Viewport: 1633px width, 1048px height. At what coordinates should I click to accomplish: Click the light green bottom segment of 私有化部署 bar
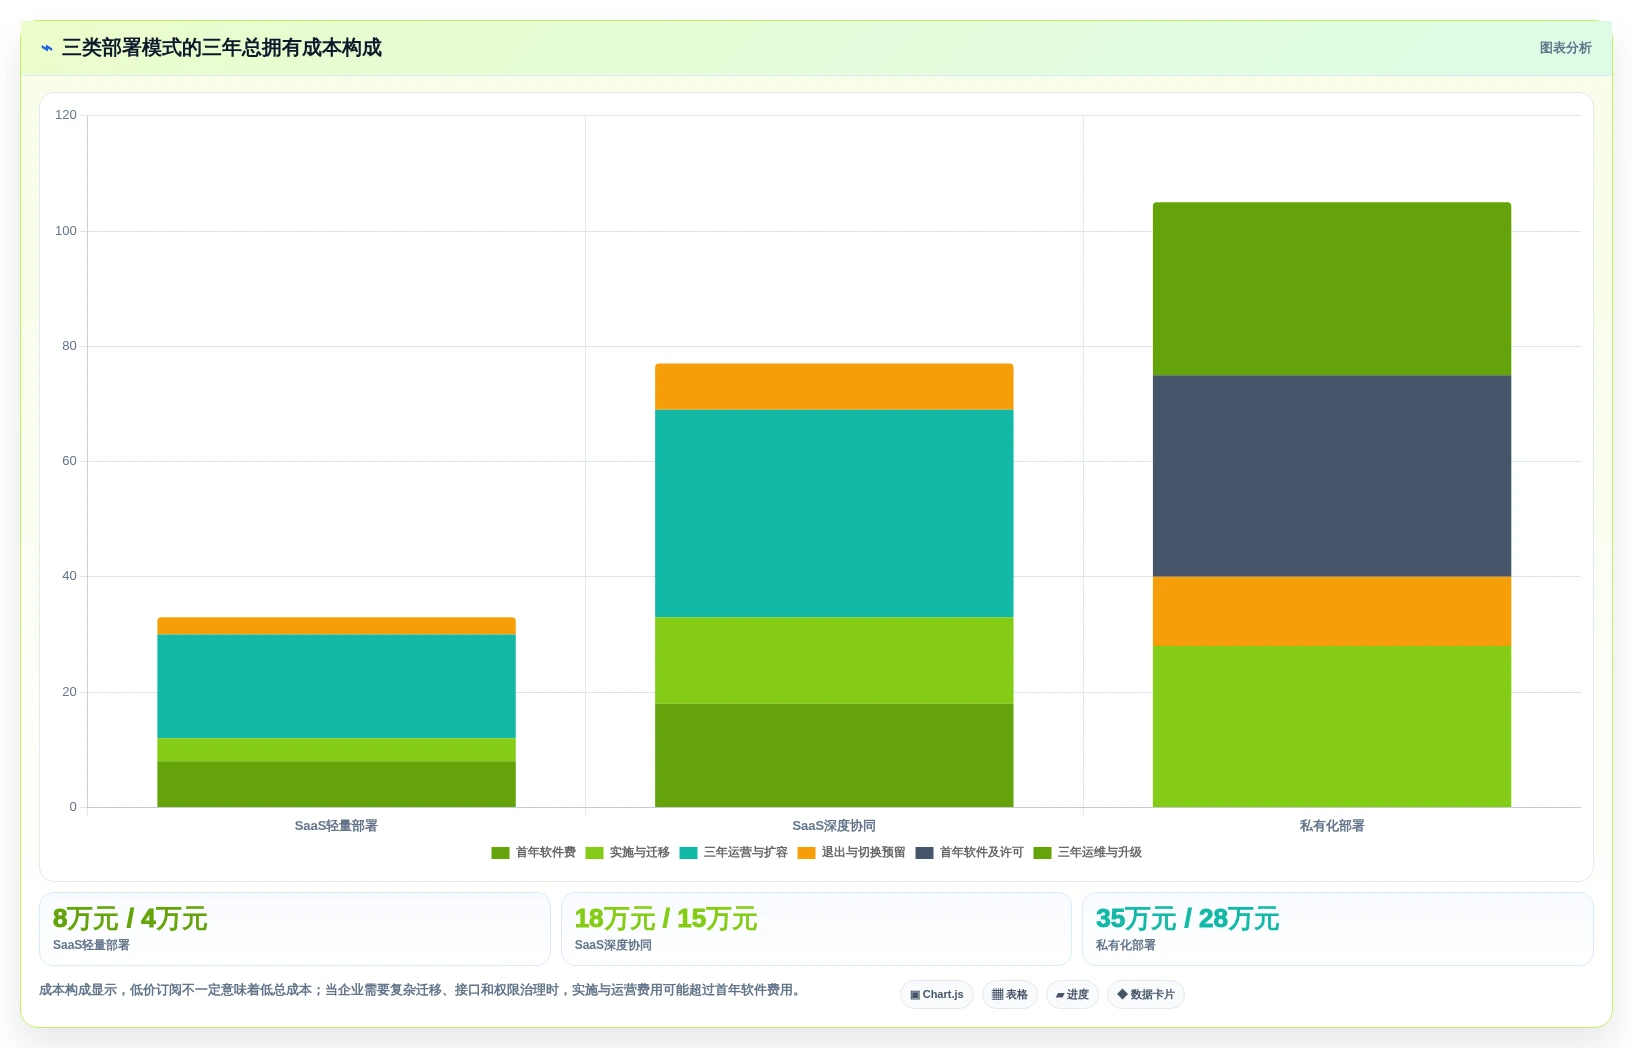point(1332,726)
